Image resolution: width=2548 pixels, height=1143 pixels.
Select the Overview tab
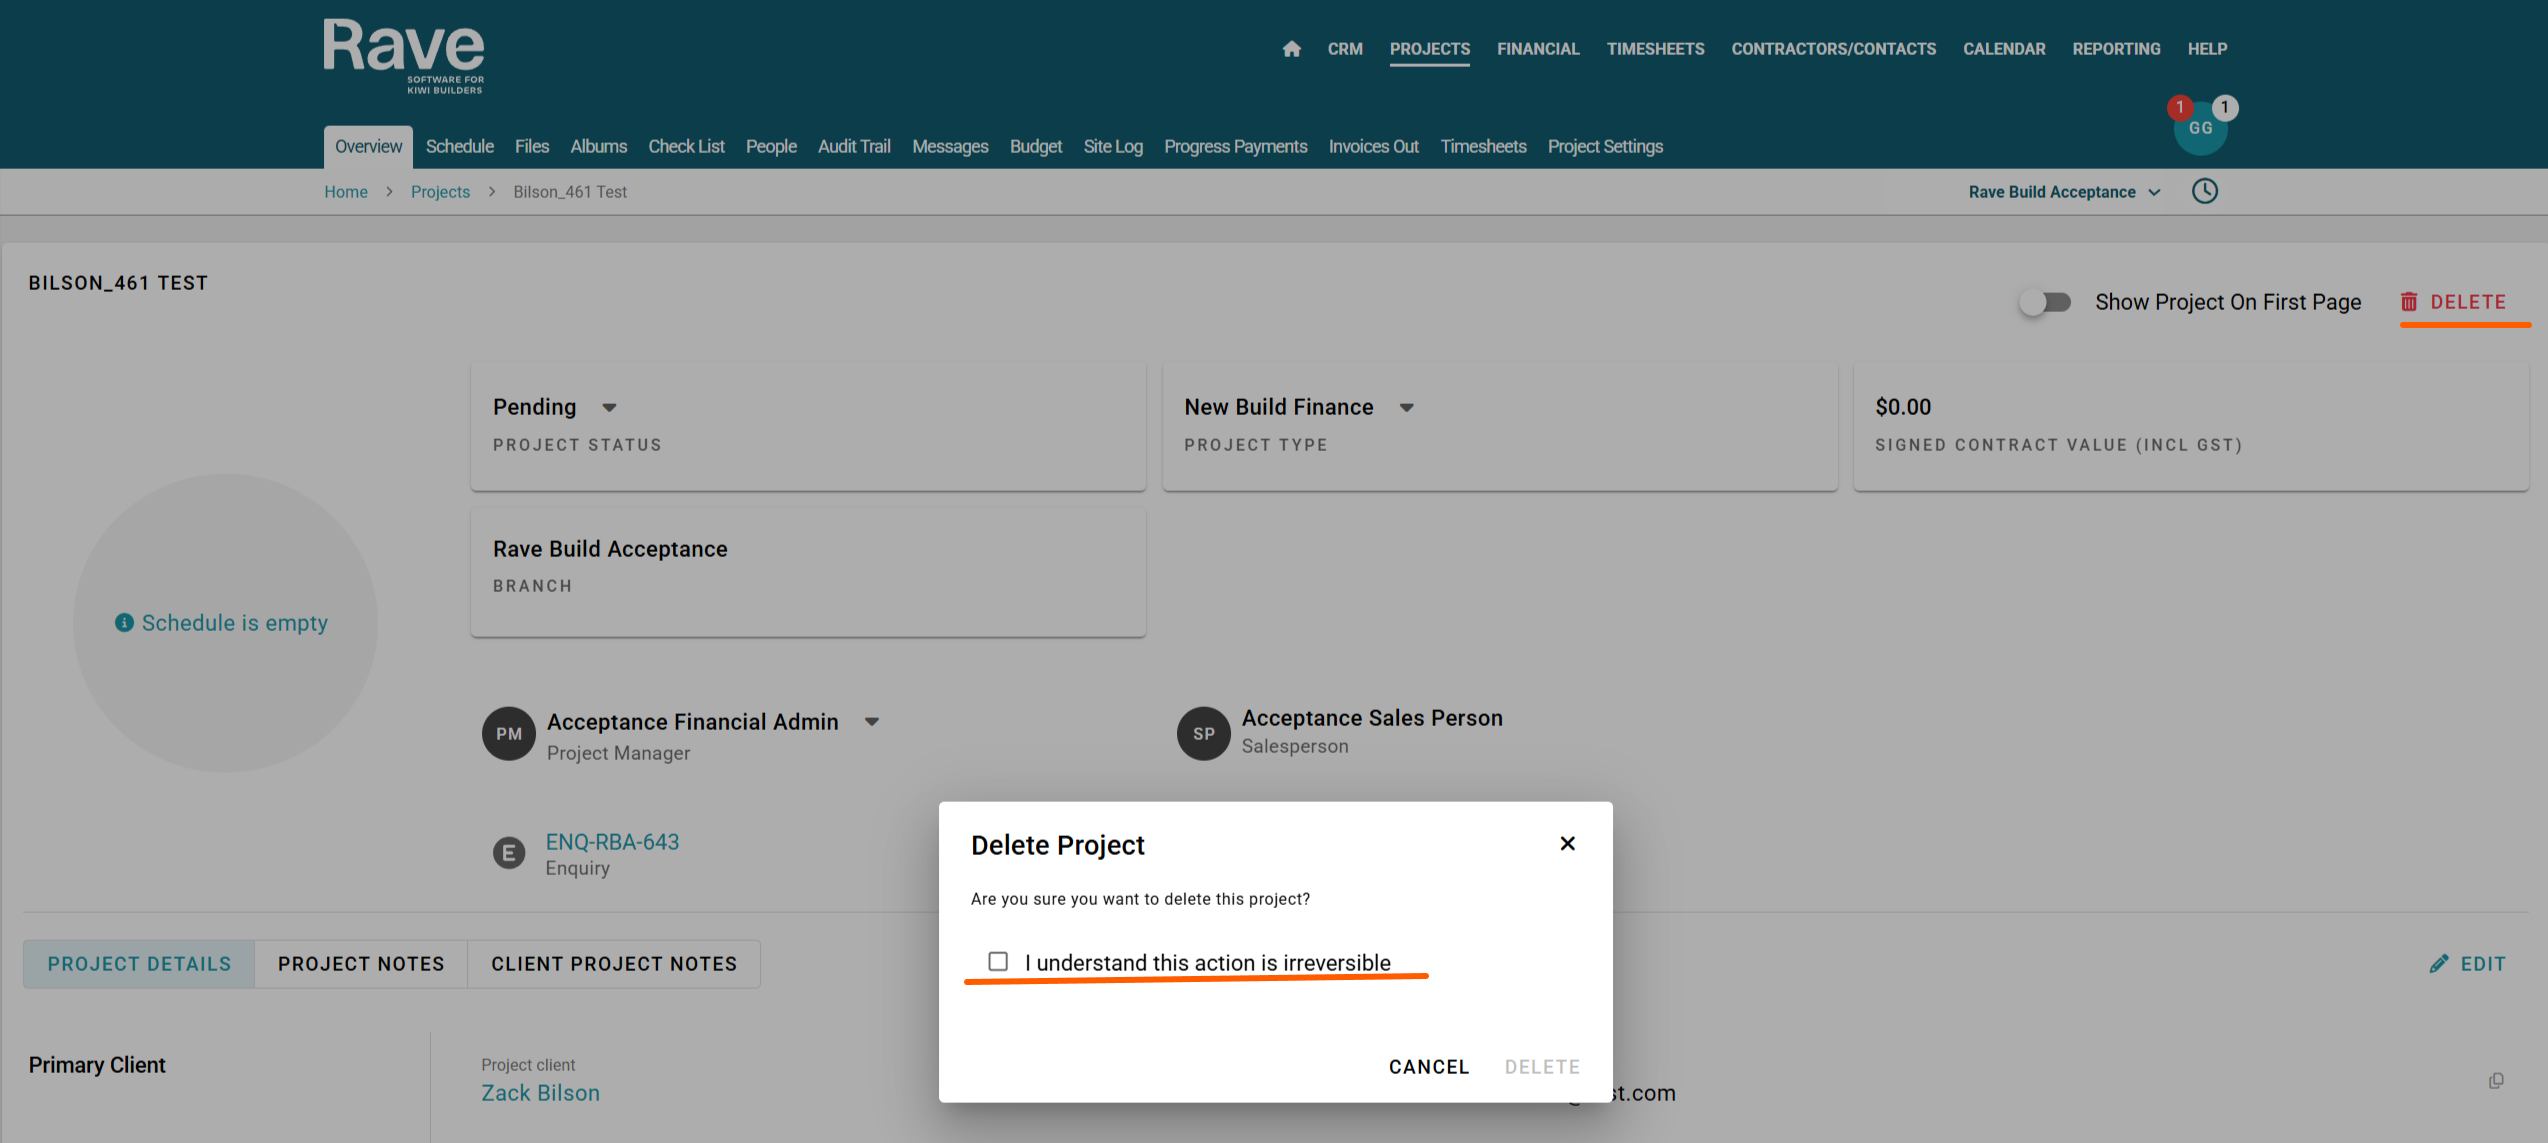(x=368, y=147)
